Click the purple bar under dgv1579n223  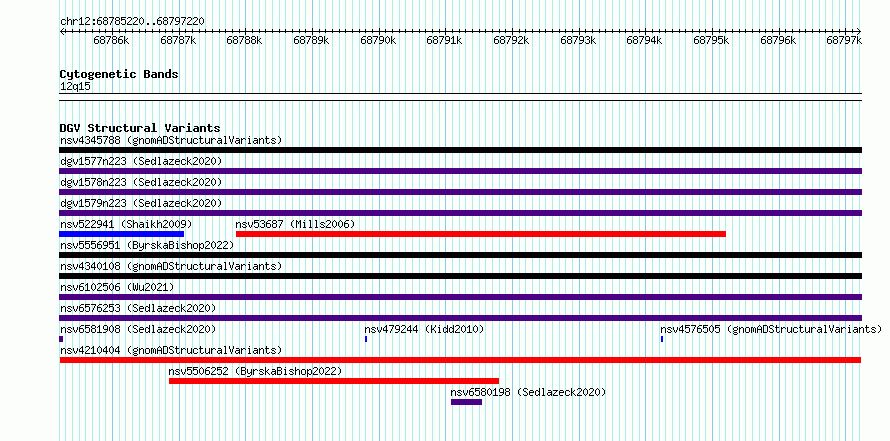coord(460,213)
